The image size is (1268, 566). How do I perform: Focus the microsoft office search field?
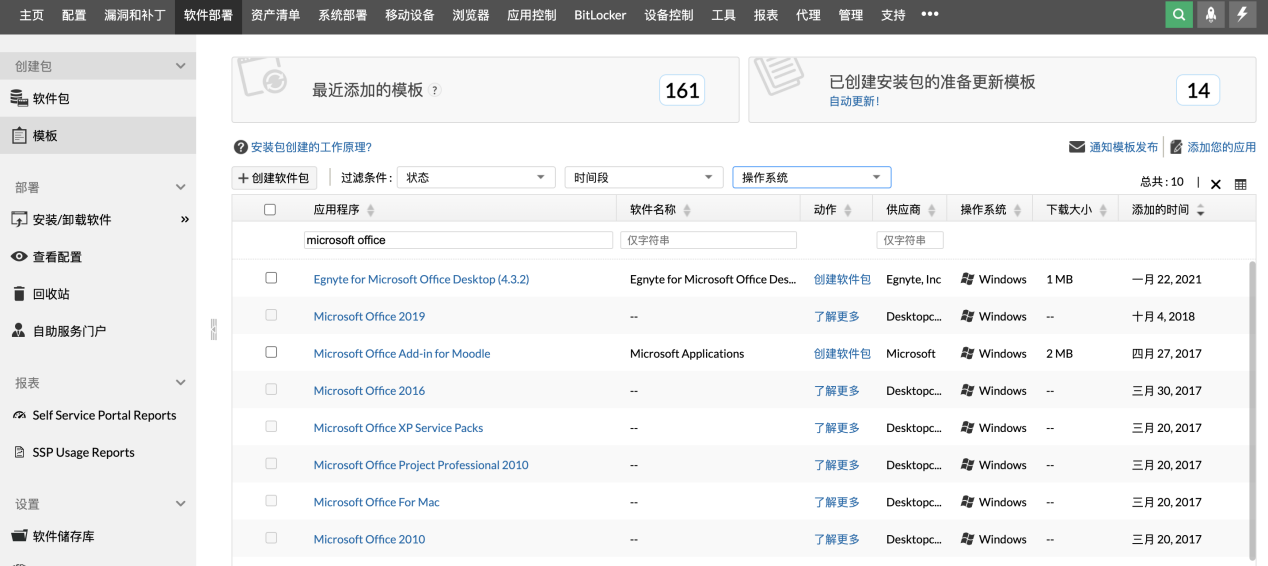pos(458,240)
